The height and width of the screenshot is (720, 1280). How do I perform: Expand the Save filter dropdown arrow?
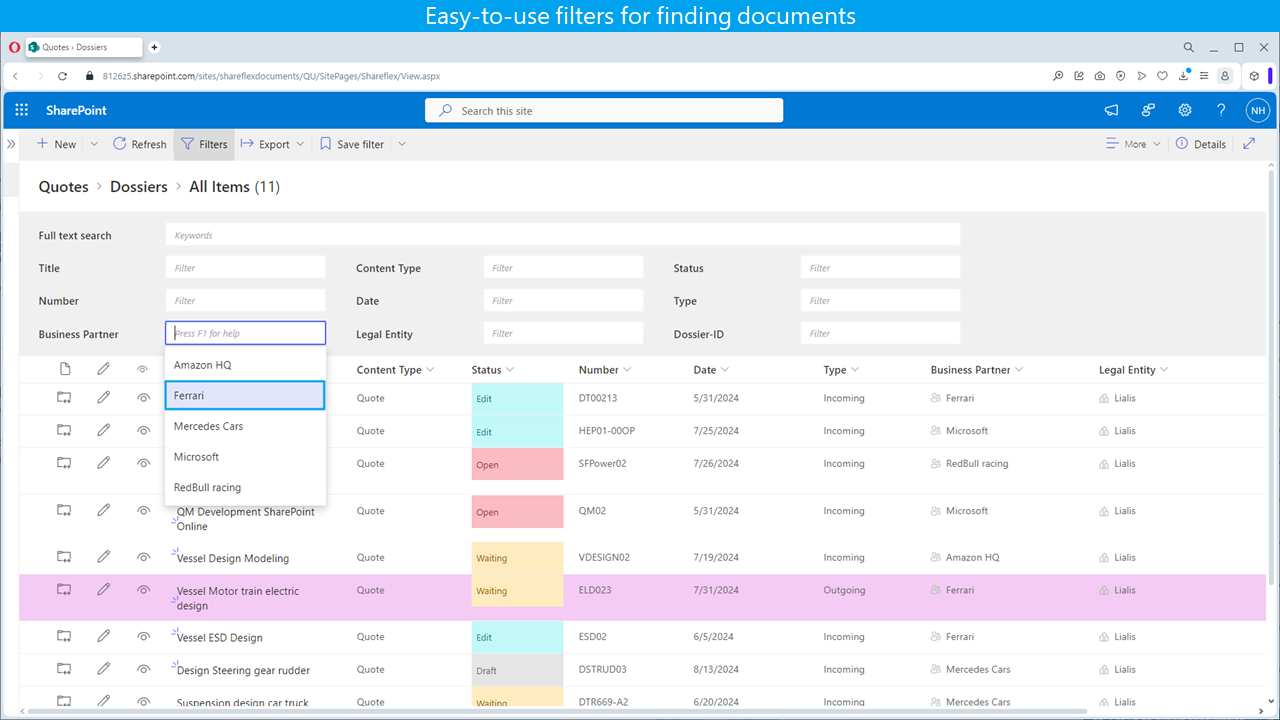(402, 144)
